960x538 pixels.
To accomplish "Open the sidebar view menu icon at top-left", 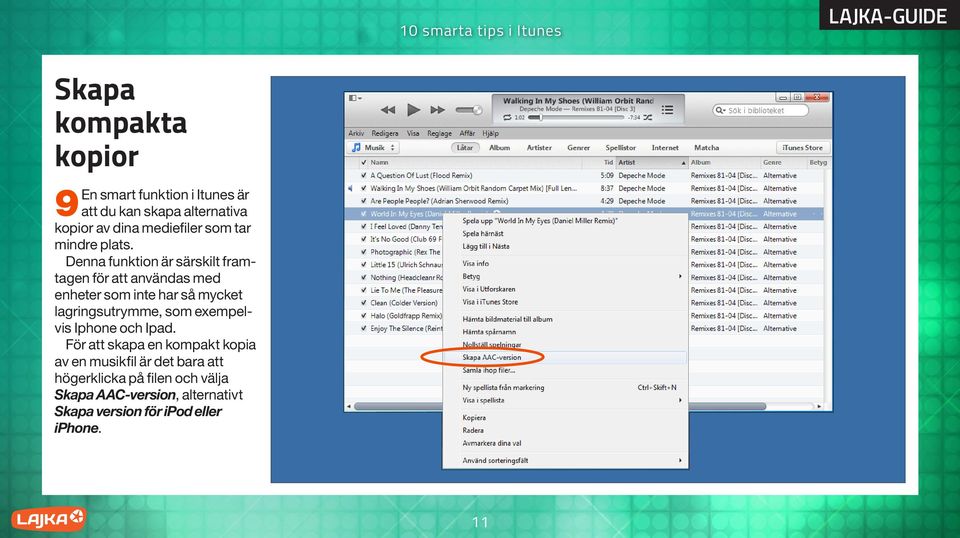I will 354,98.
